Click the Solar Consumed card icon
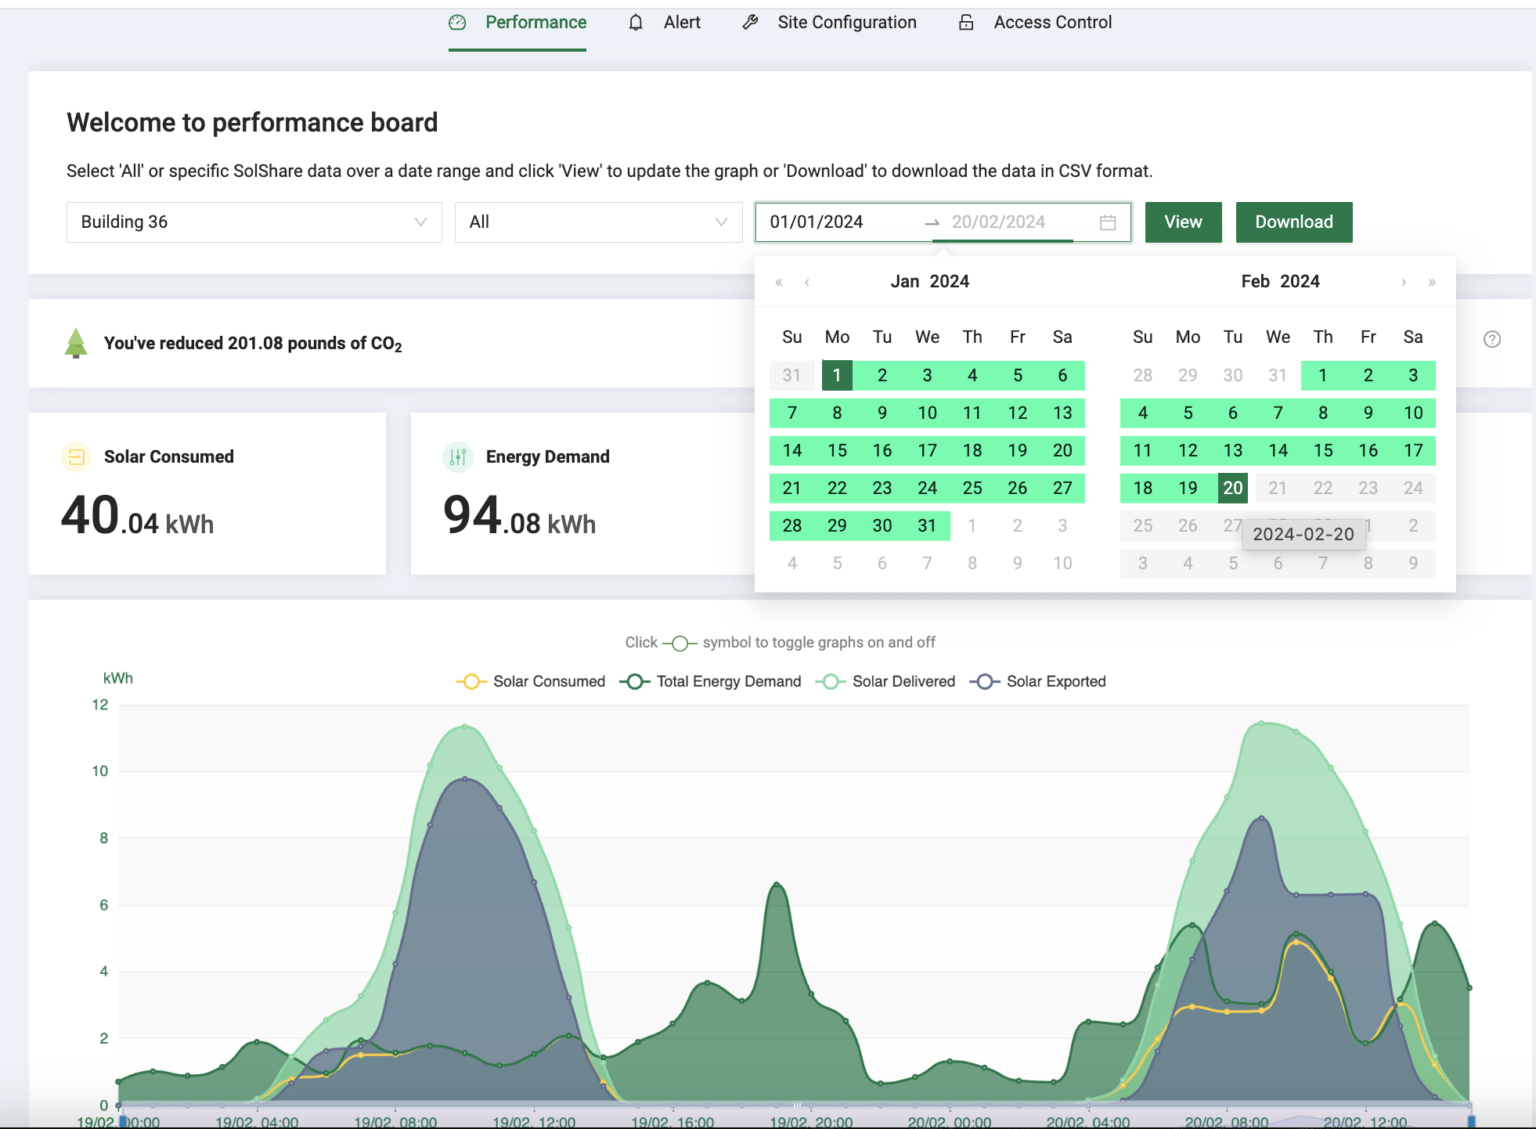The width and height of the screenshot is (1536, 1129). [76, 457]
